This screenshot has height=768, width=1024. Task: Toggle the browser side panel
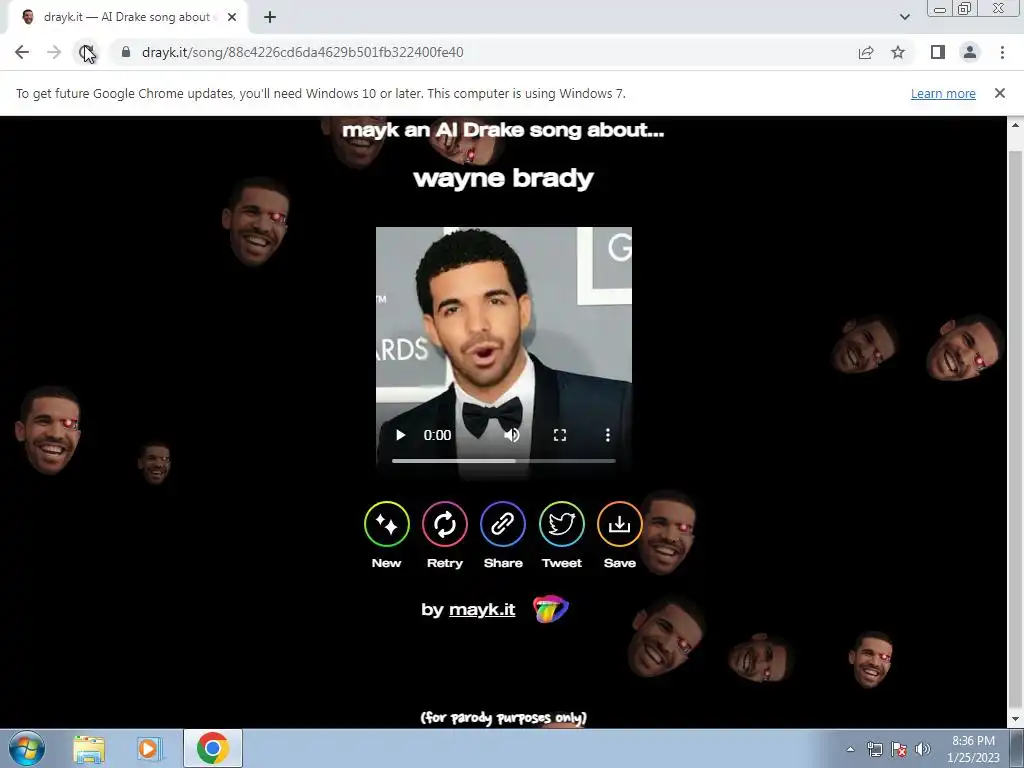[938, 52]
